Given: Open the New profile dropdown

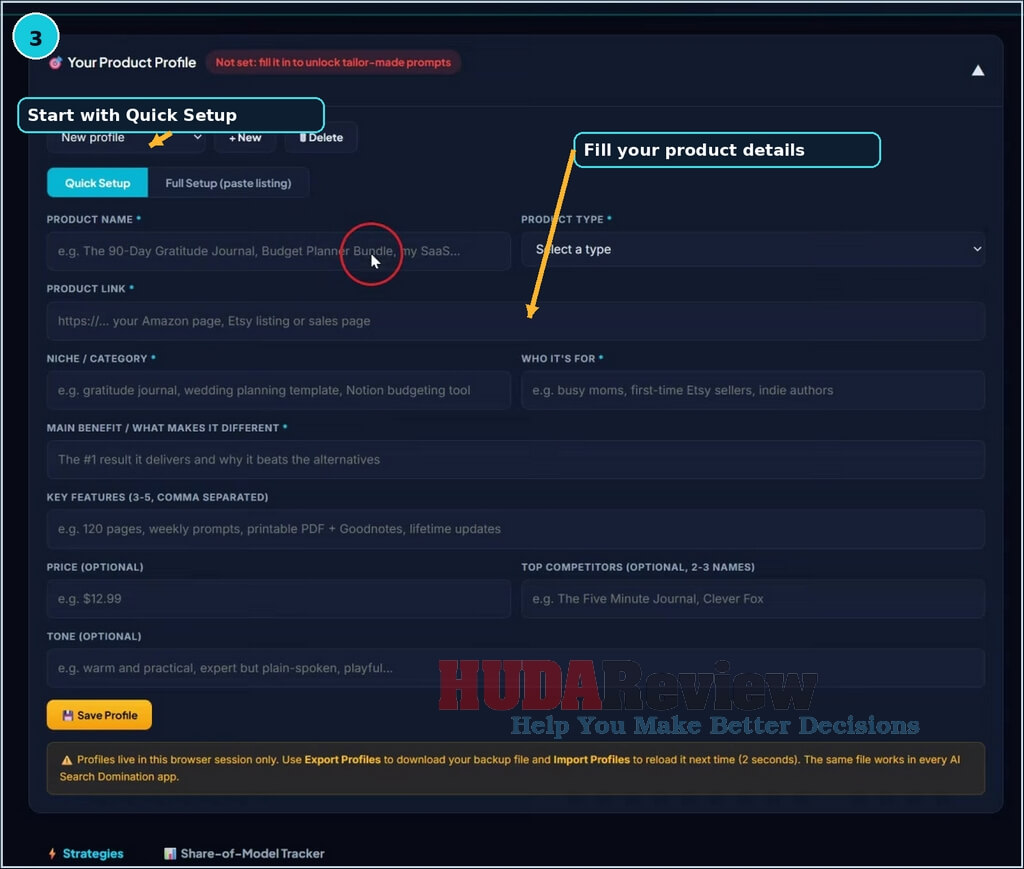Looking at the screenshot, I should [x=126, y=138].
